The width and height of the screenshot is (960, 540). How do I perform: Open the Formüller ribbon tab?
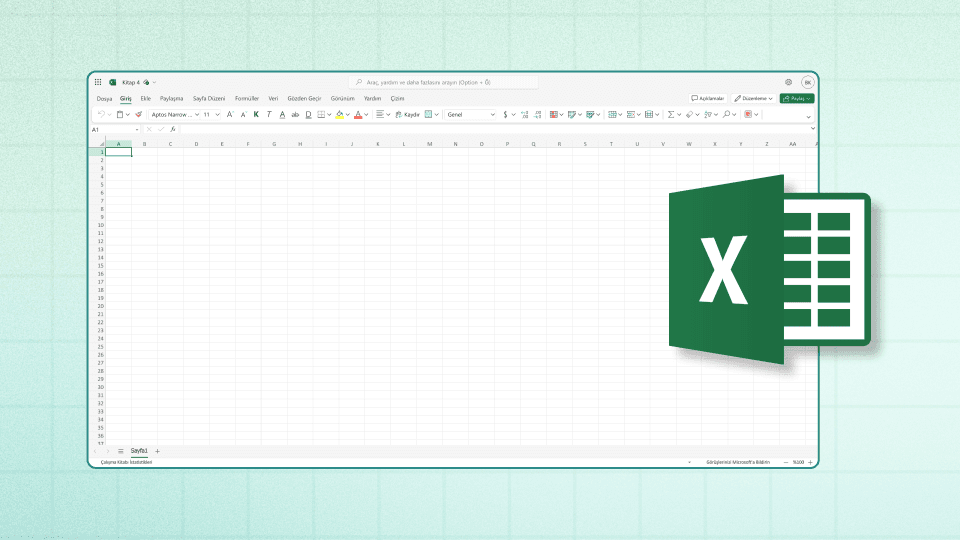pyautogui.click(x=247, y=99)
